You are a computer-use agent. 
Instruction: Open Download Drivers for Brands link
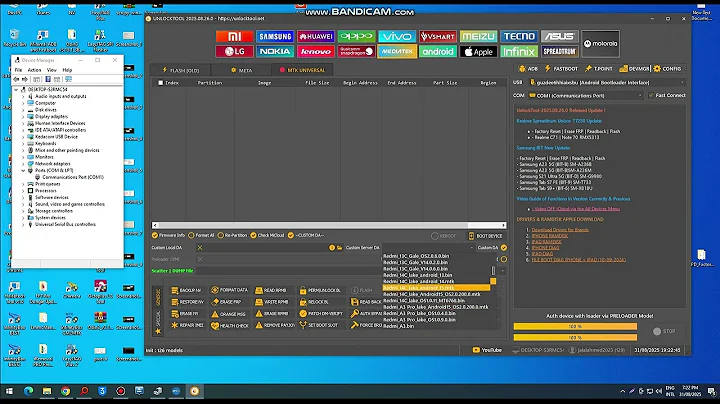point(560,230)
